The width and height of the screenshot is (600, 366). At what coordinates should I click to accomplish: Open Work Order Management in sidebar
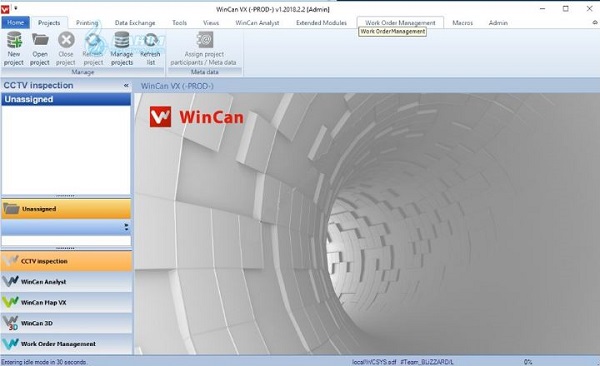[66, 344]
